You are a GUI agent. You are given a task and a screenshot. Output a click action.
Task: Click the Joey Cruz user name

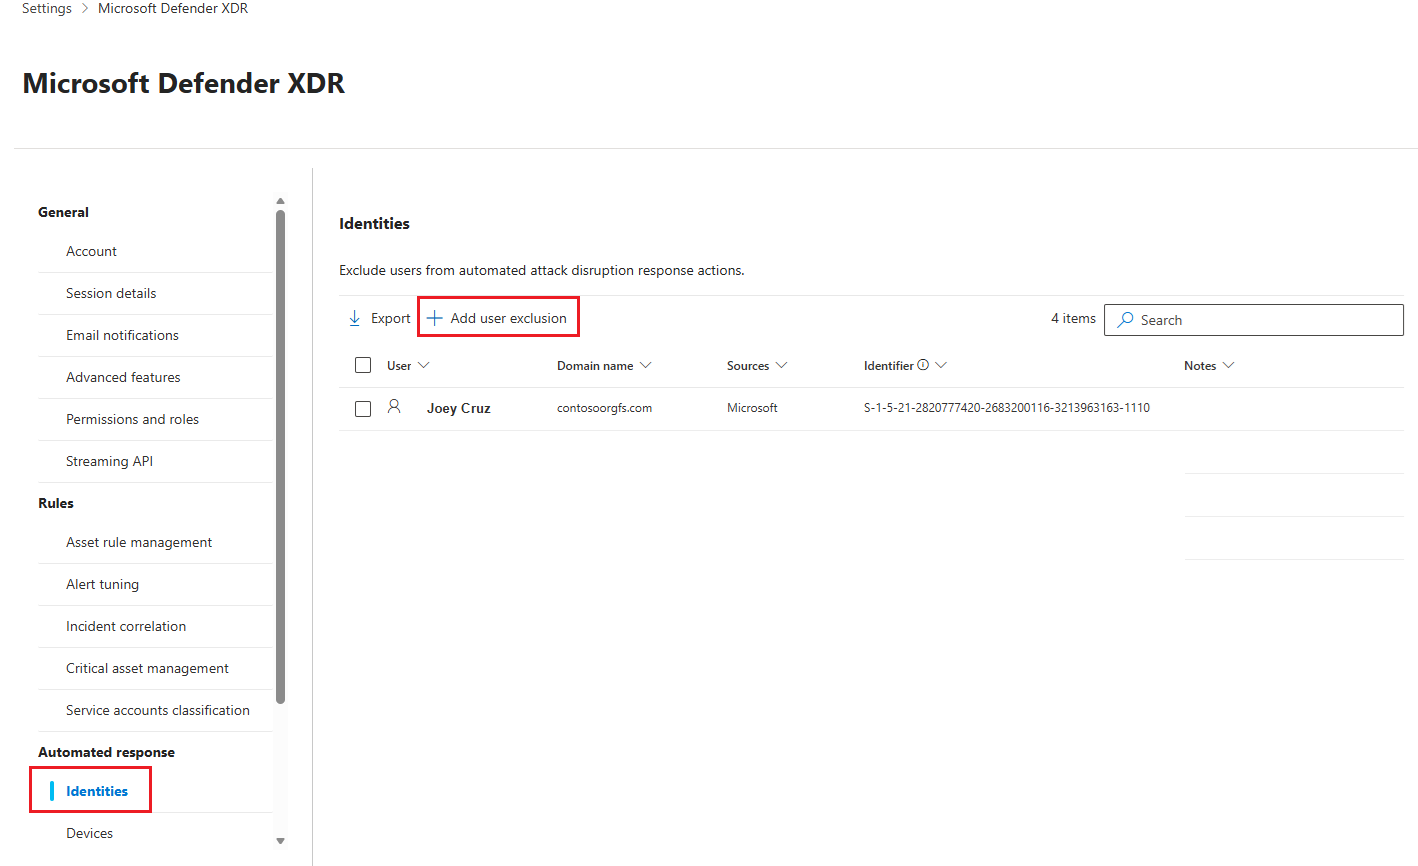[459, 408]
